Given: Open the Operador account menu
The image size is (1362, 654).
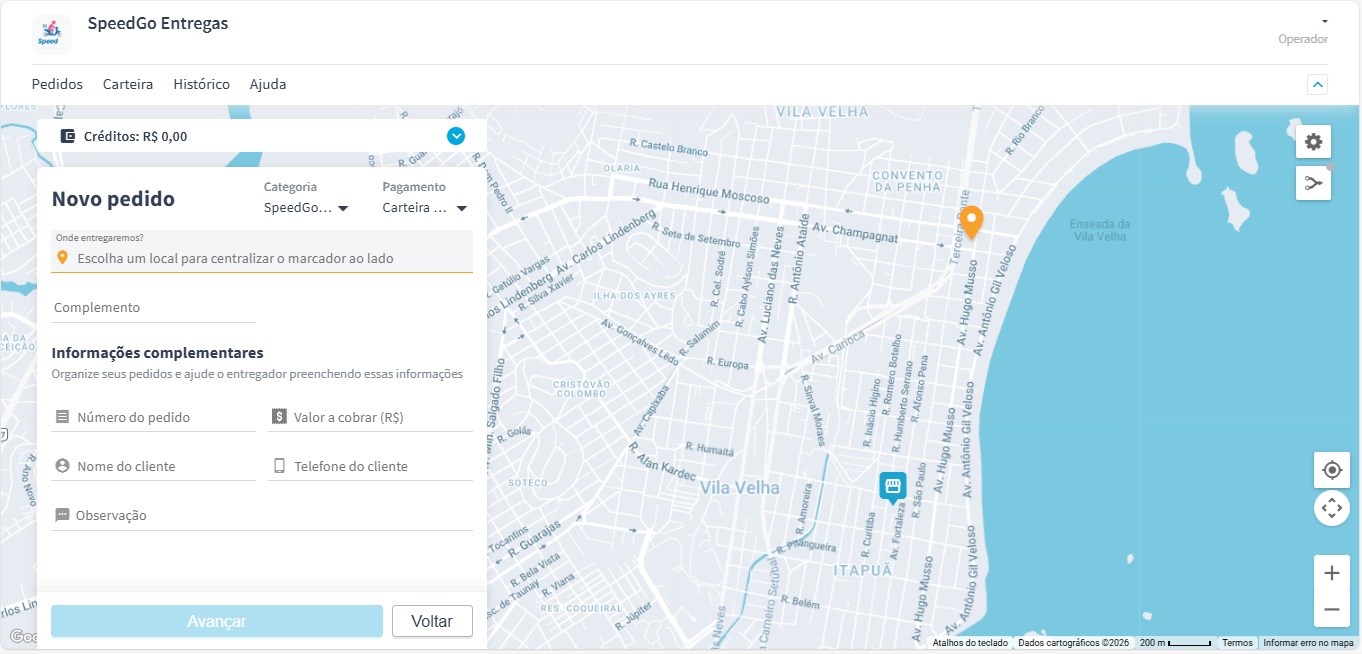Looking at the screenshot, I should point(1324,22).
